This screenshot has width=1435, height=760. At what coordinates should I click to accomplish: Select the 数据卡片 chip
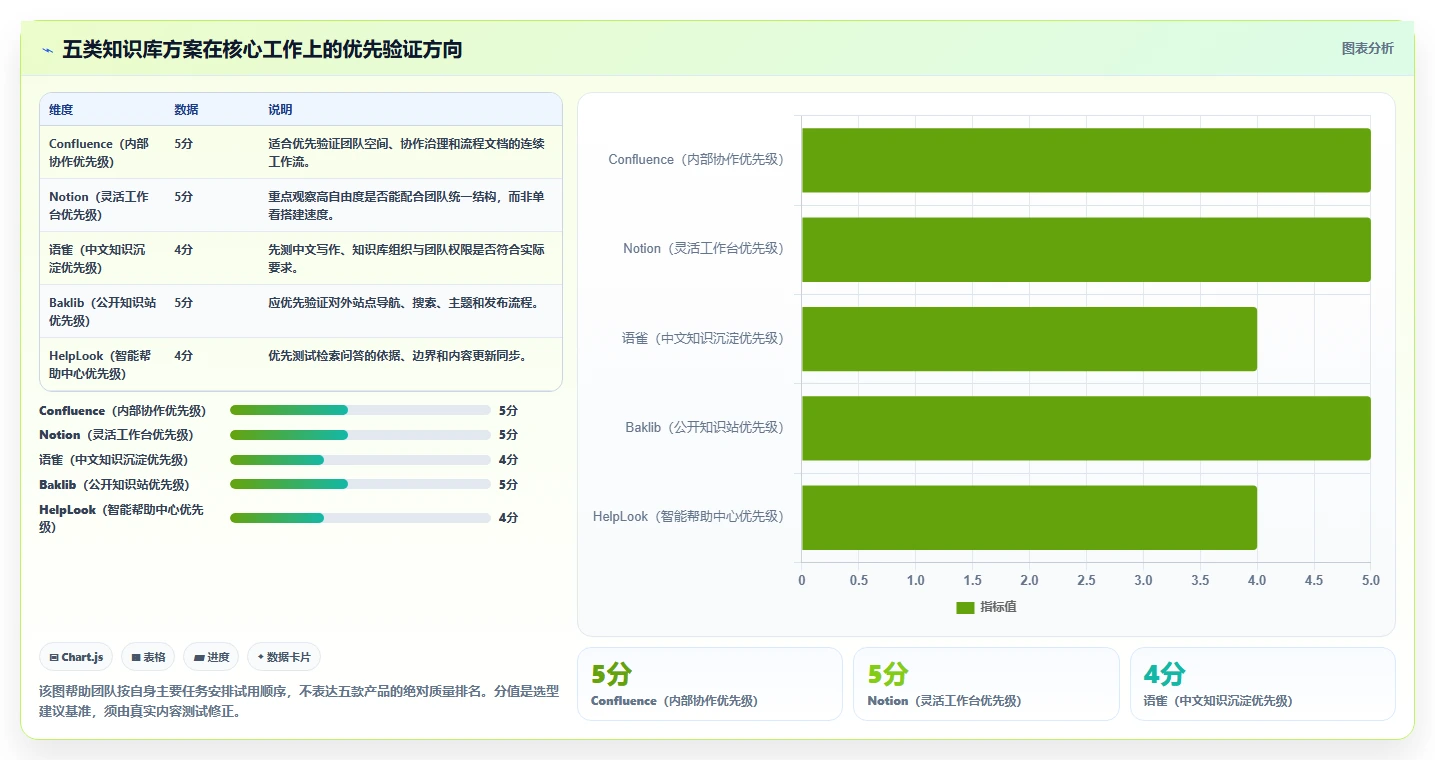pos(284,657)
